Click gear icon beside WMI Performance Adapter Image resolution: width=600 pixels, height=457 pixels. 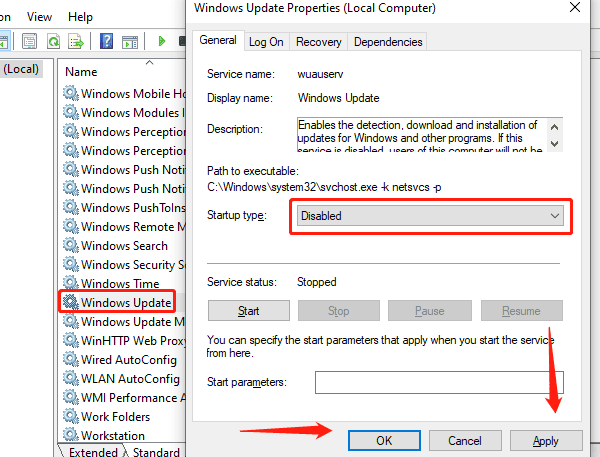pyautogui.click(x=70, y=397)
